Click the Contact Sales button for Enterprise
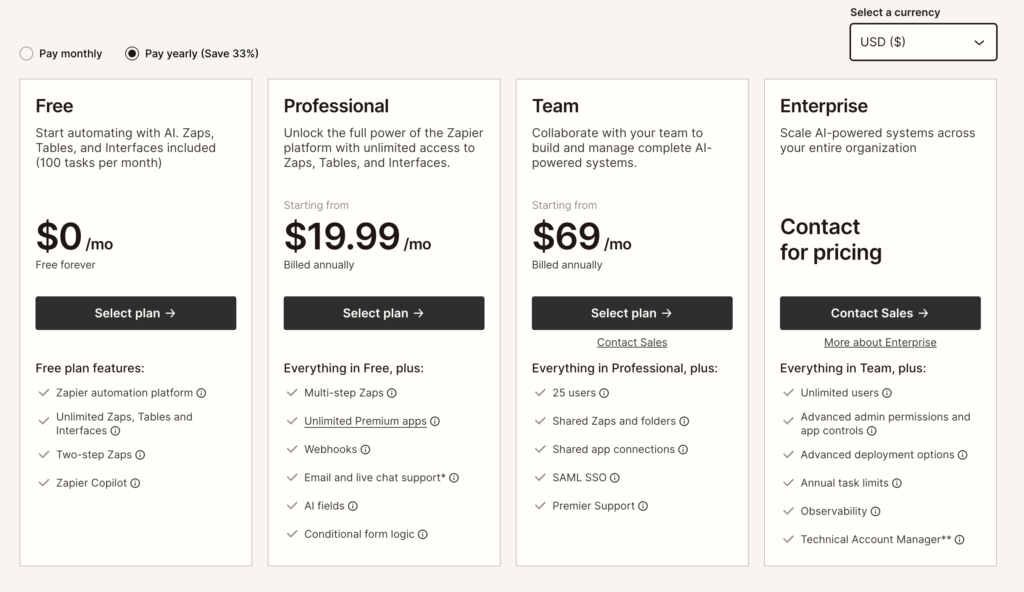 (880, 313)
